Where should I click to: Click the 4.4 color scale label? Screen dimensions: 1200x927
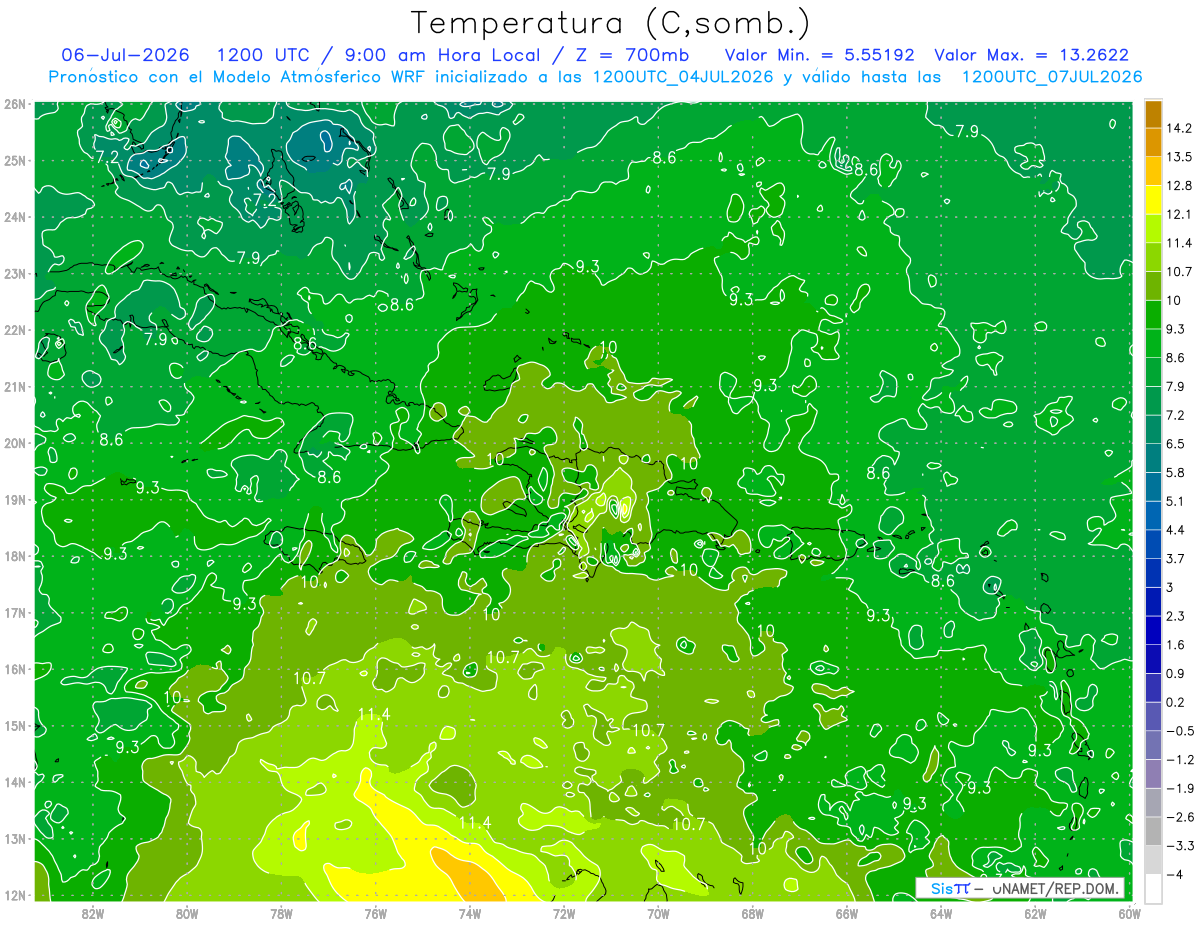click(1176, 530)
